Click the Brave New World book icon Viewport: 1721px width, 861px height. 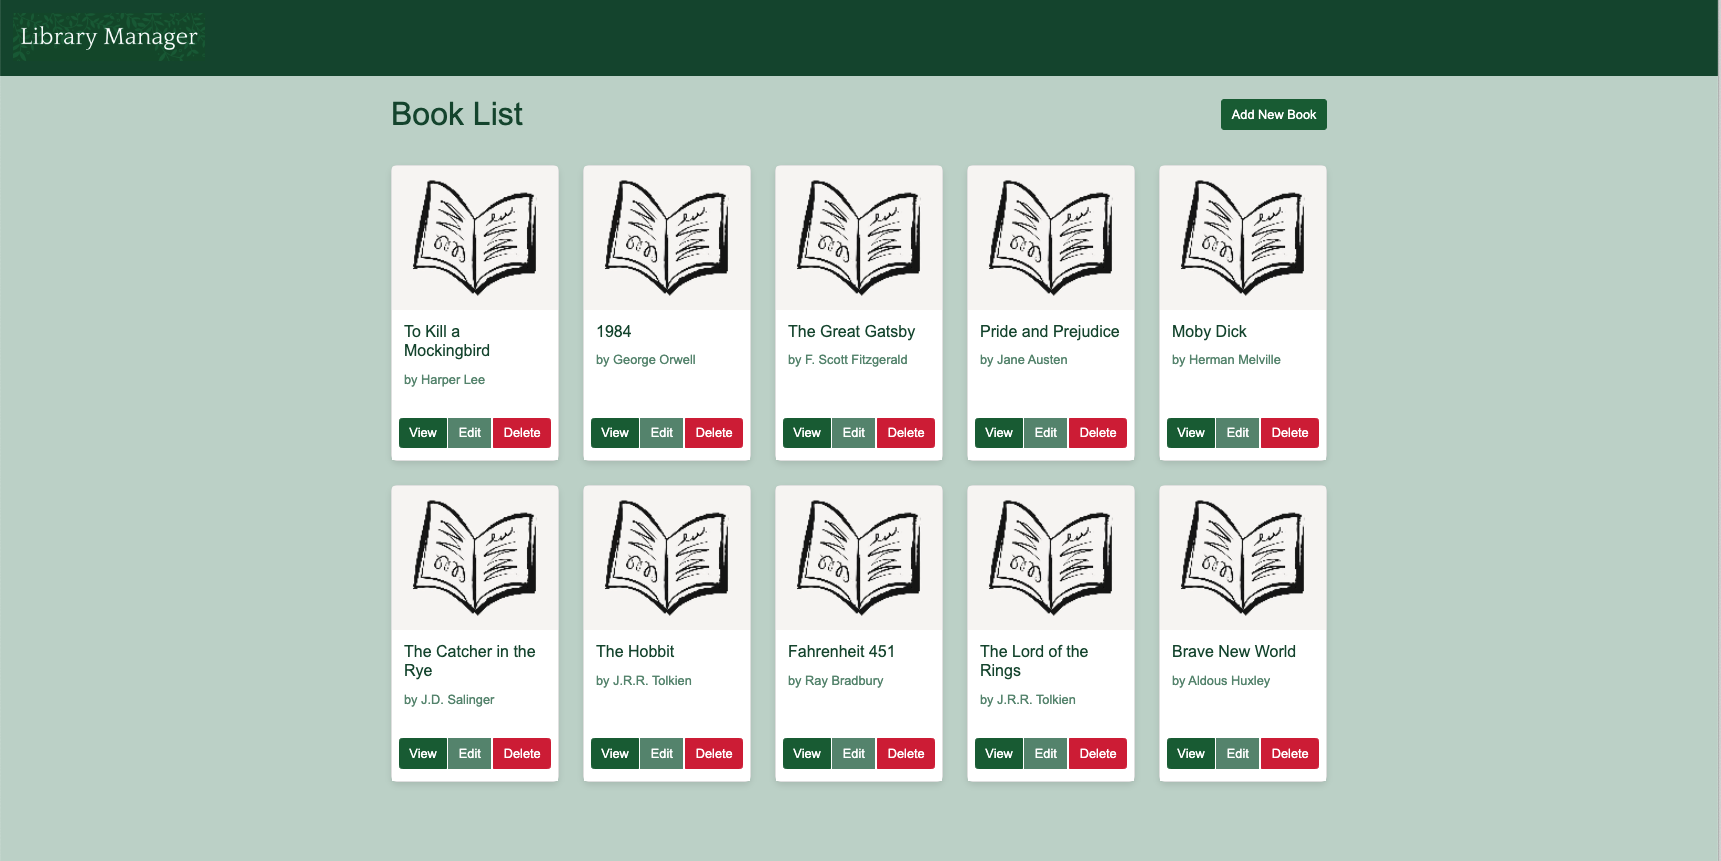coord(1242,558)
